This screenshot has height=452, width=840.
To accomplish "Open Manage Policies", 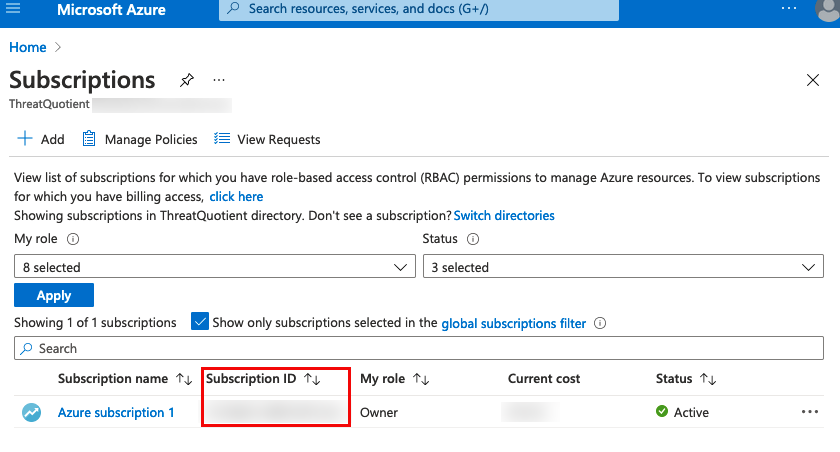I will point(140,139).
